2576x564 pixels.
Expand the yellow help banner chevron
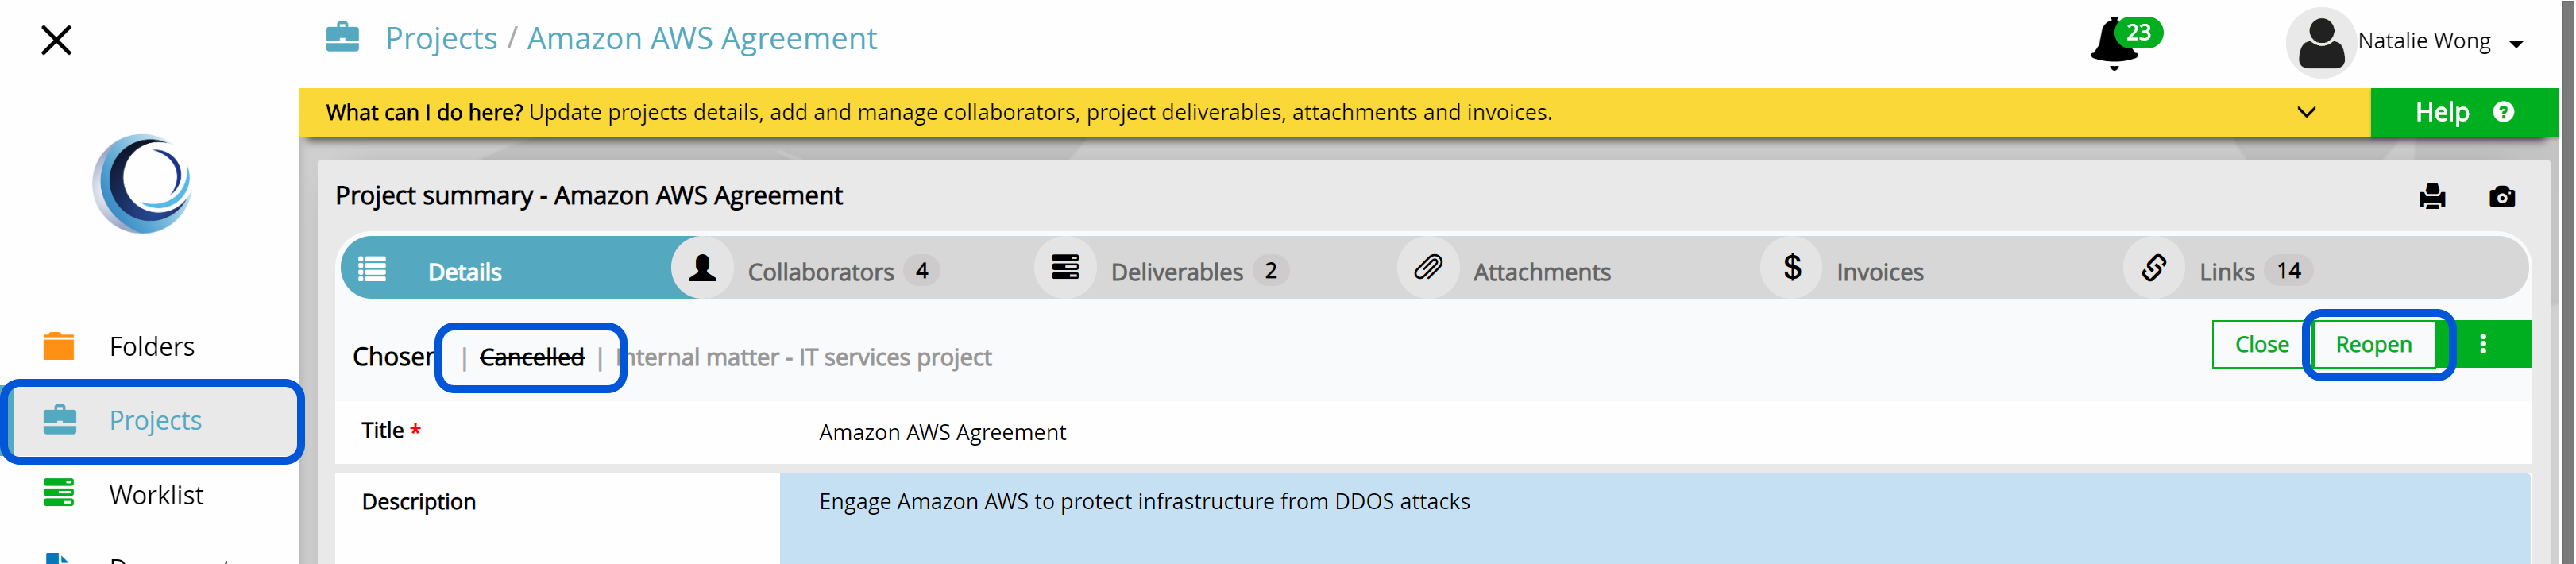[2306, 112]
